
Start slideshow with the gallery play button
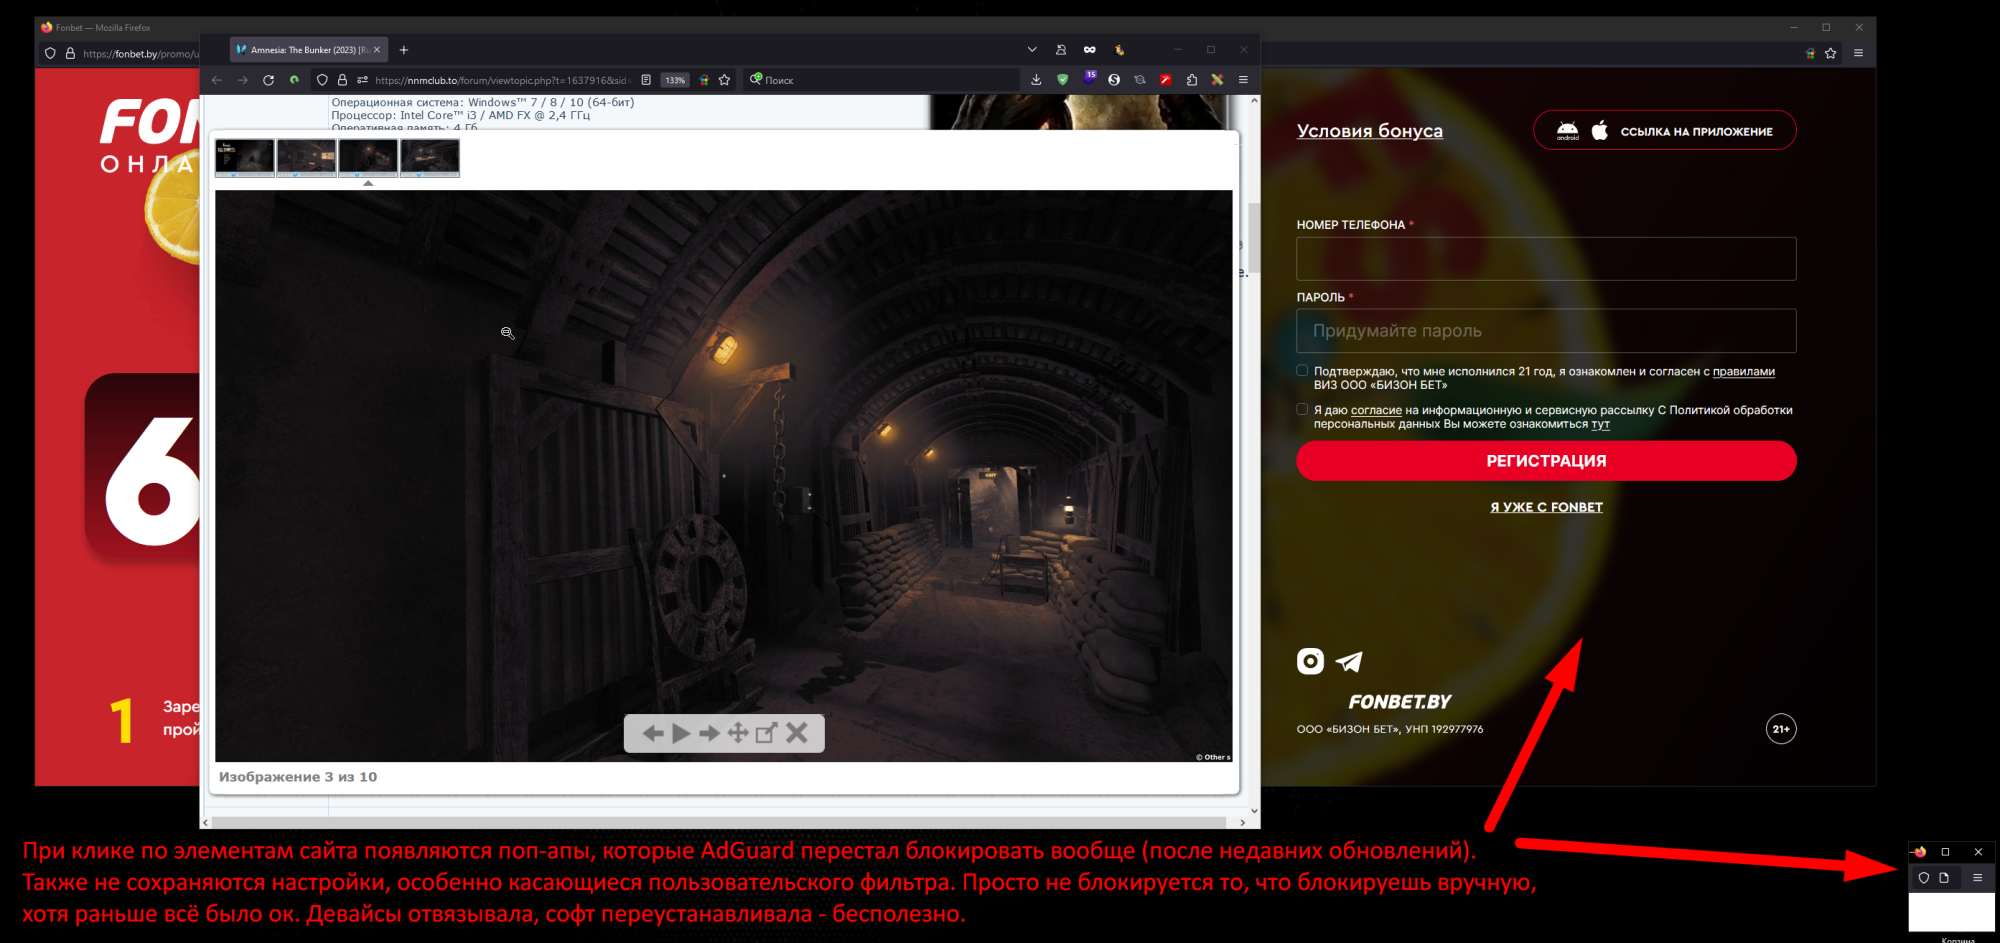[x=681, y=734]
